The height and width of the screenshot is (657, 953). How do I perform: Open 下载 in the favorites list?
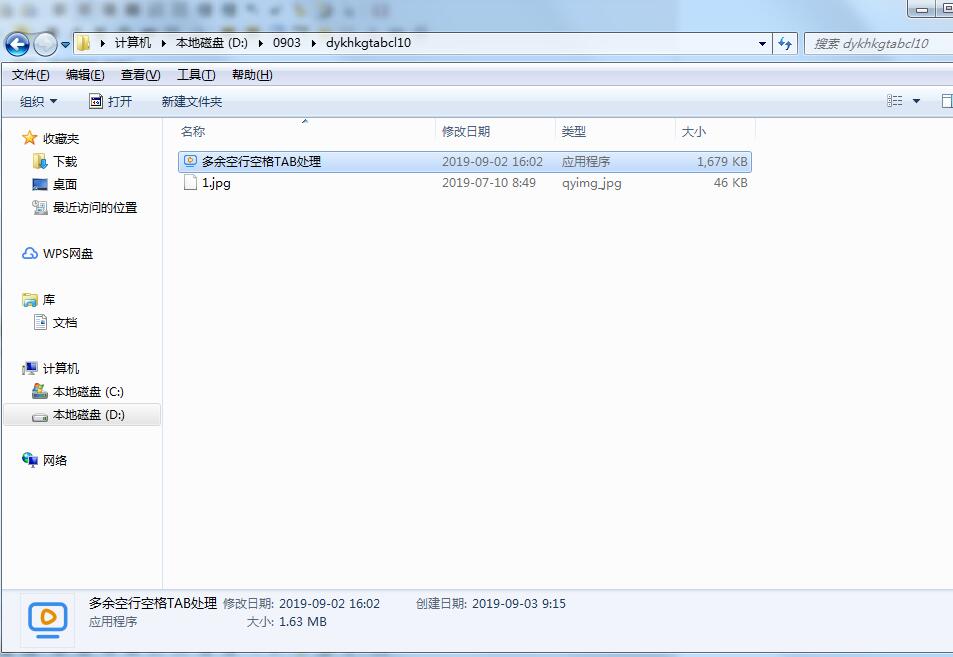(65, 162)
